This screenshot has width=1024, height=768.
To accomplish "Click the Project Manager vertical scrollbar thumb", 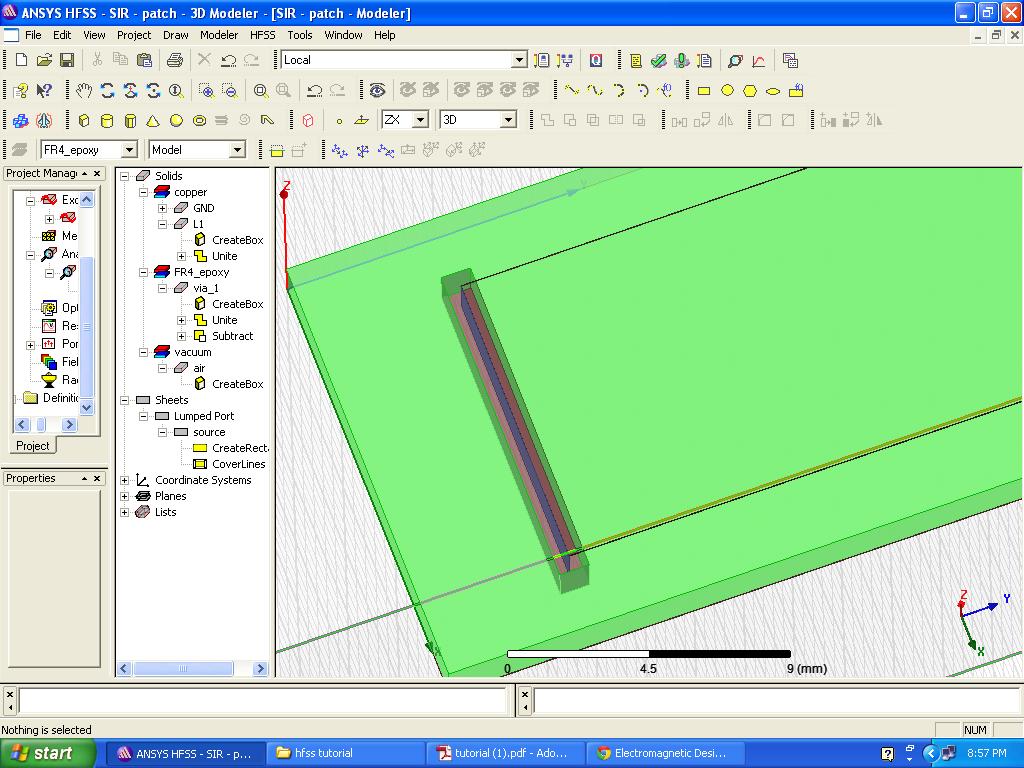I will coord(87,327).
